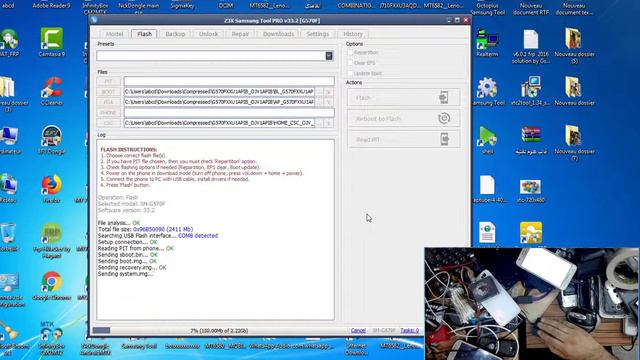The image size is (640, 360).
Task: Open Camtasia 9 desktop shortcut
Action: [x=51, y=42]
